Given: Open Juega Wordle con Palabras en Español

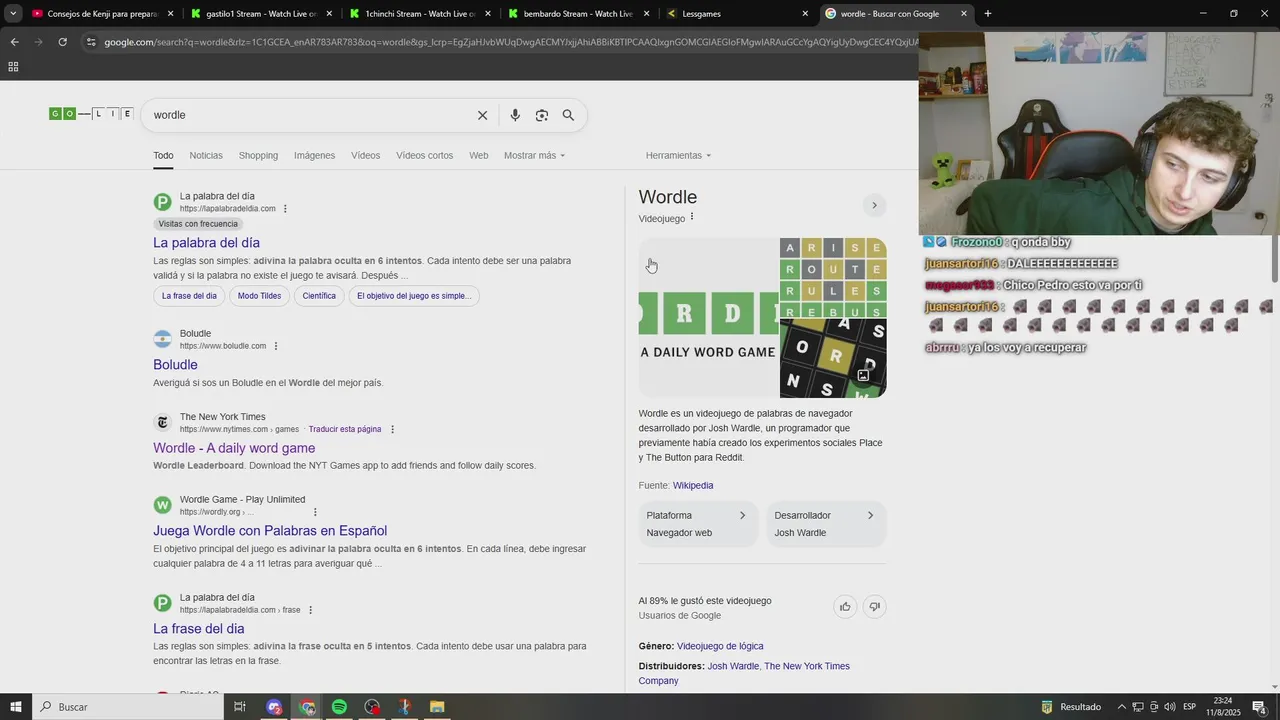Looking at the screenshot, I should (270, 531).
